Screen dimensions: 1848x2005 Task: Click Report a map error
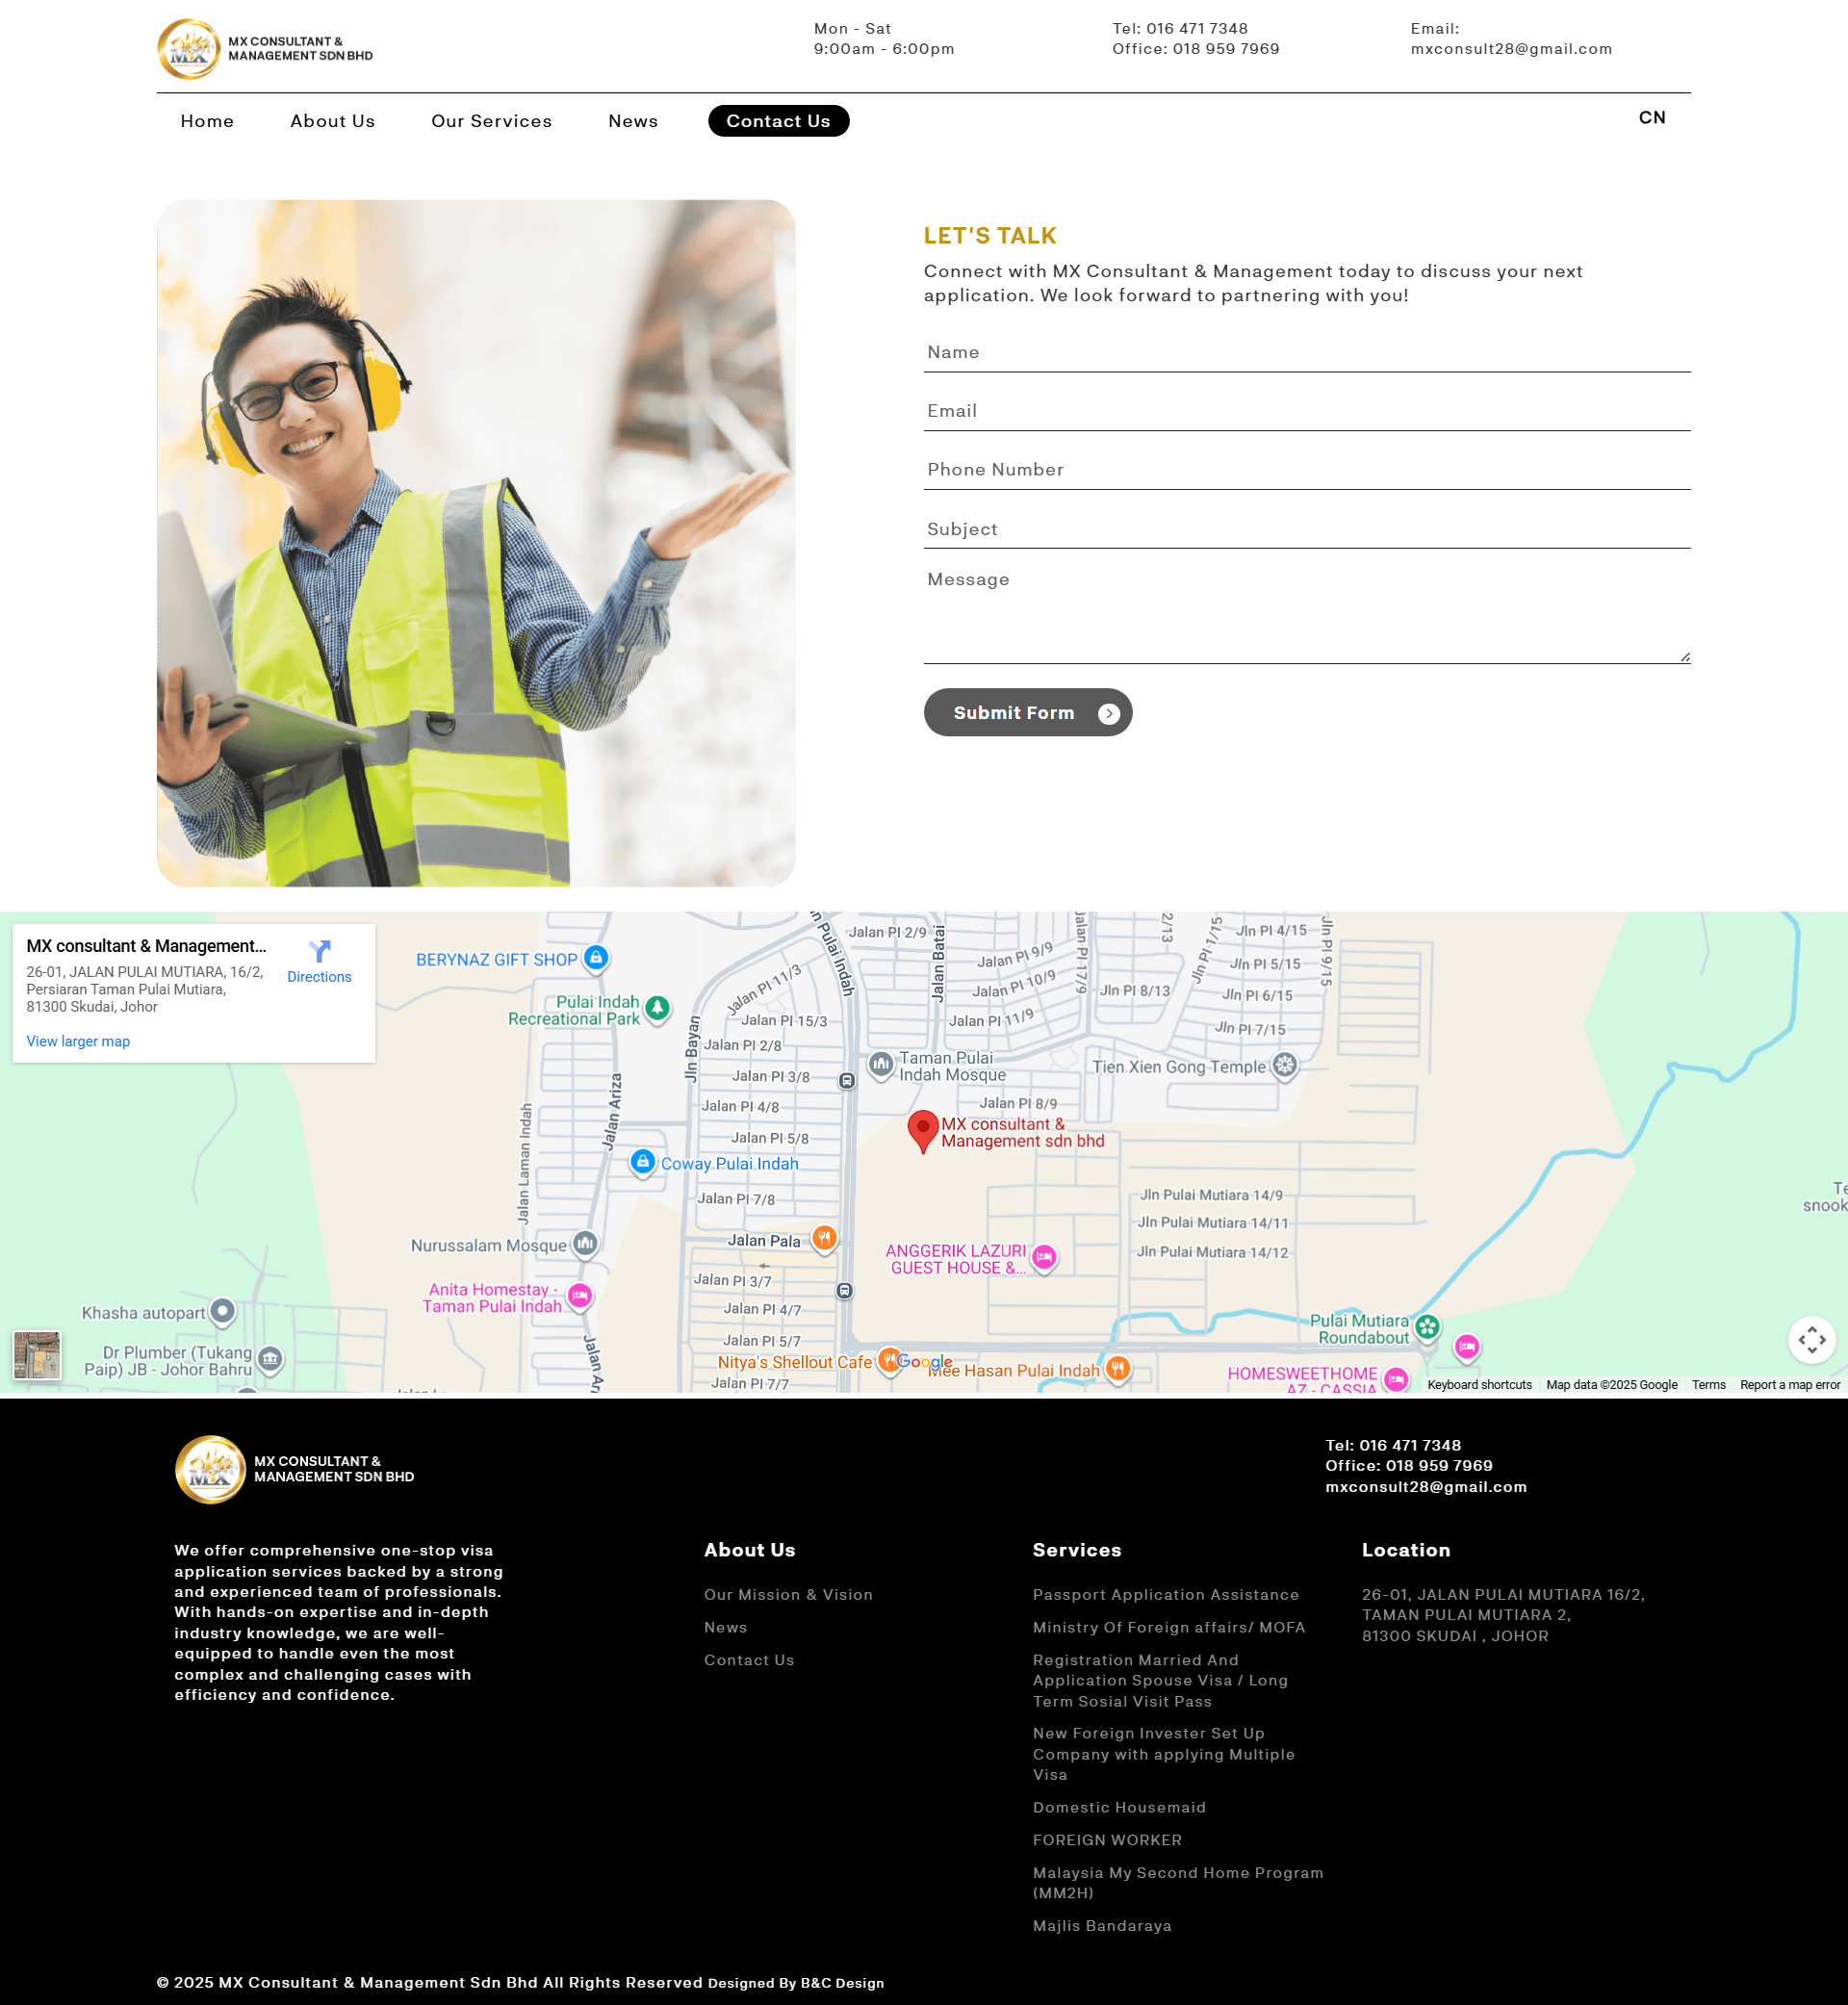[1789, 1384]
